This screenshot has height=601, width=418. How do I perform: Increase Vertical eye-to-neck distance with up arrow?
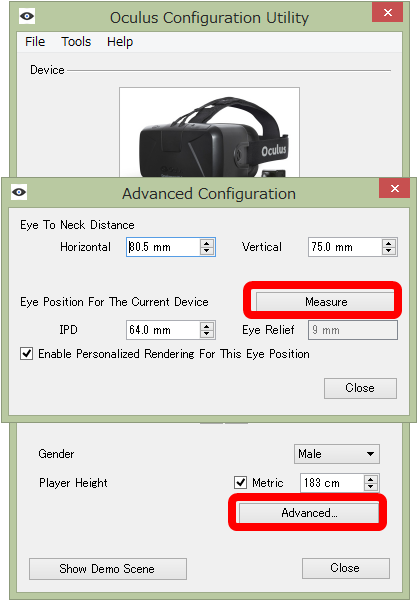click(x=388, y=243)
